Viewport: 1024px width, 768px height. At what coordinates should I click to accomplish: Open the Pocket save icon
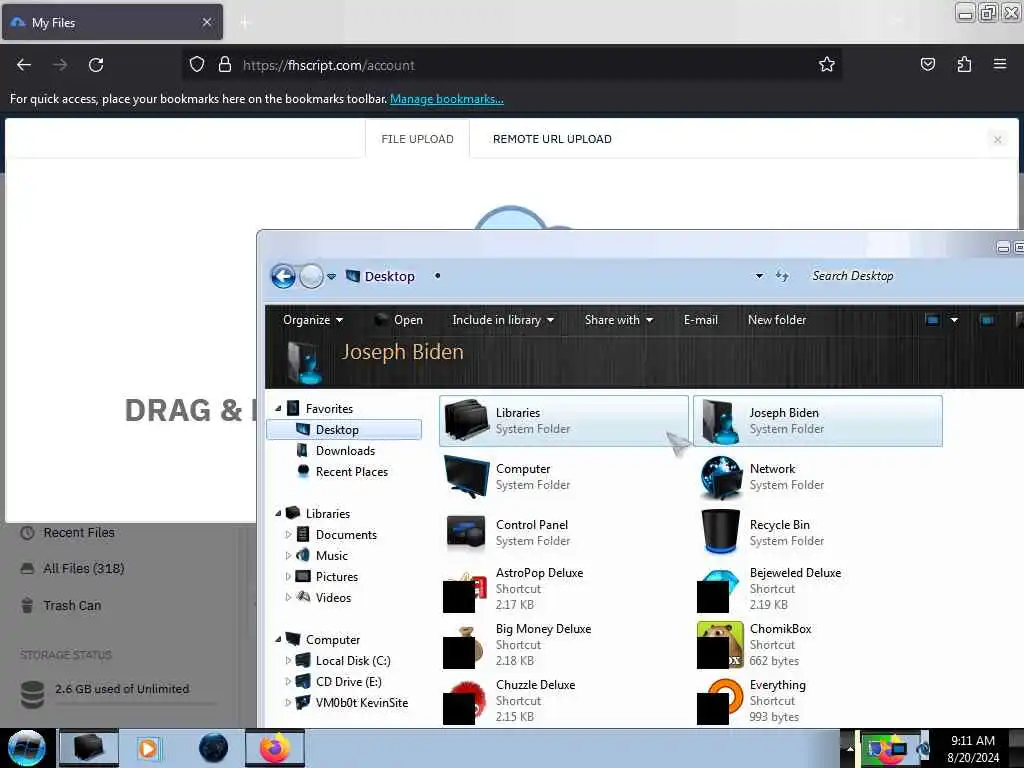(x=927, y=65)
